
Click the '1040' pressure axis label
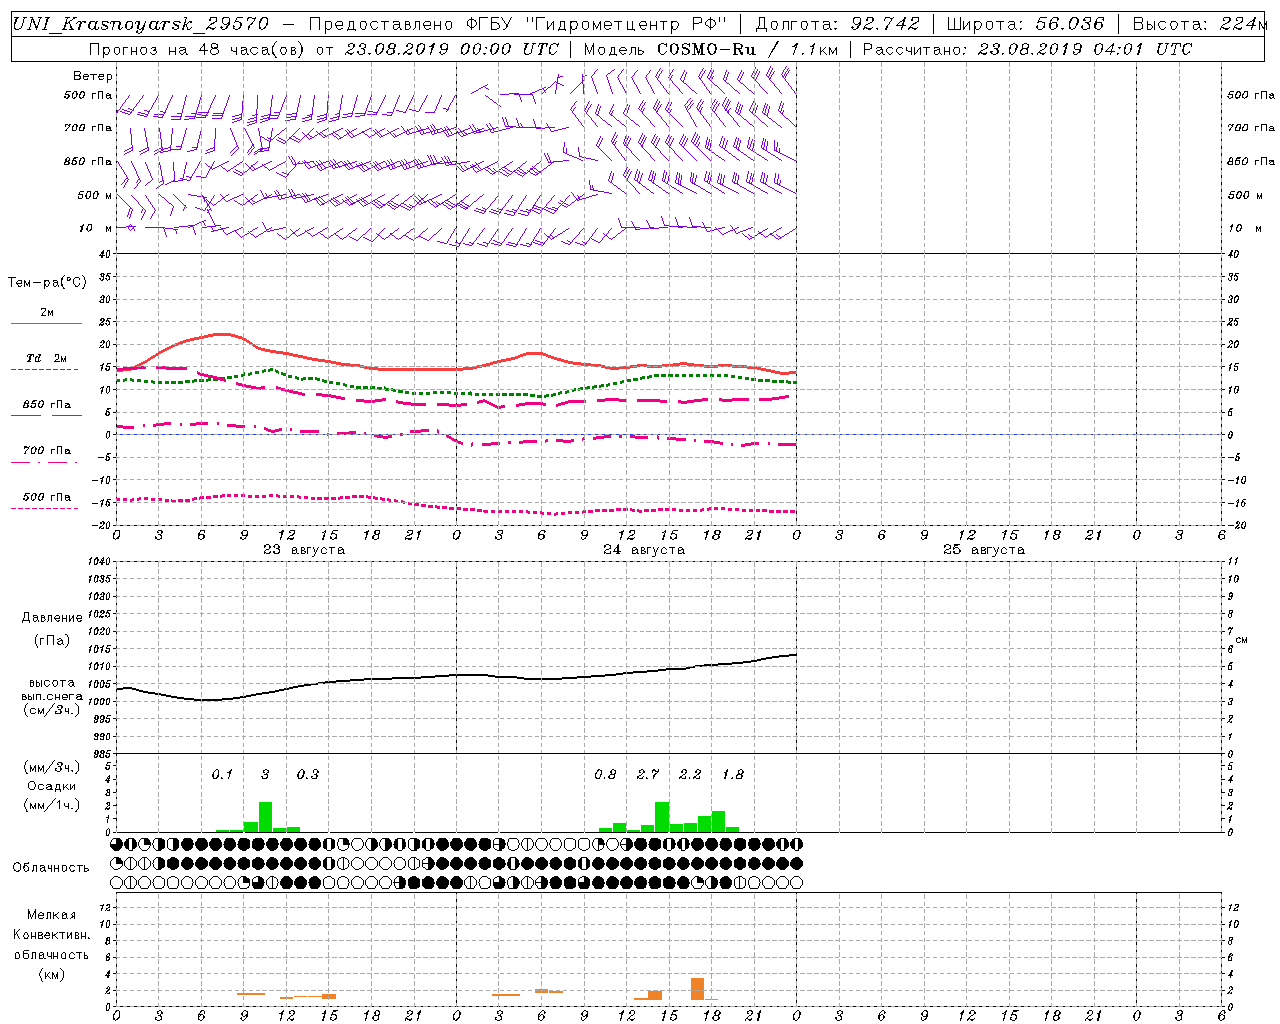click(x=98, y=562)
